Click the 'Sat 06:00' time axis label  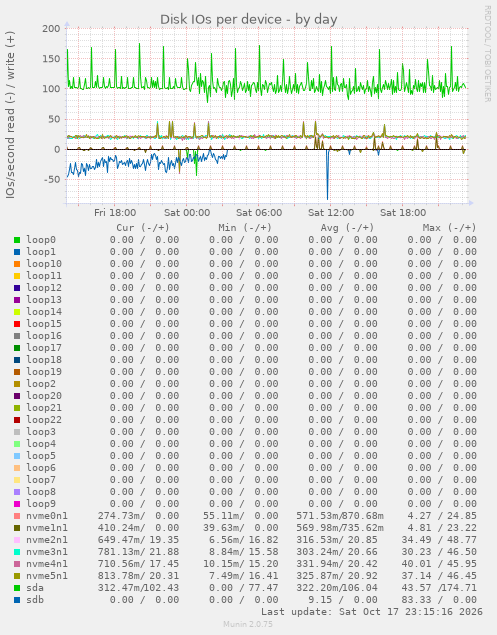tap(259, 213)
